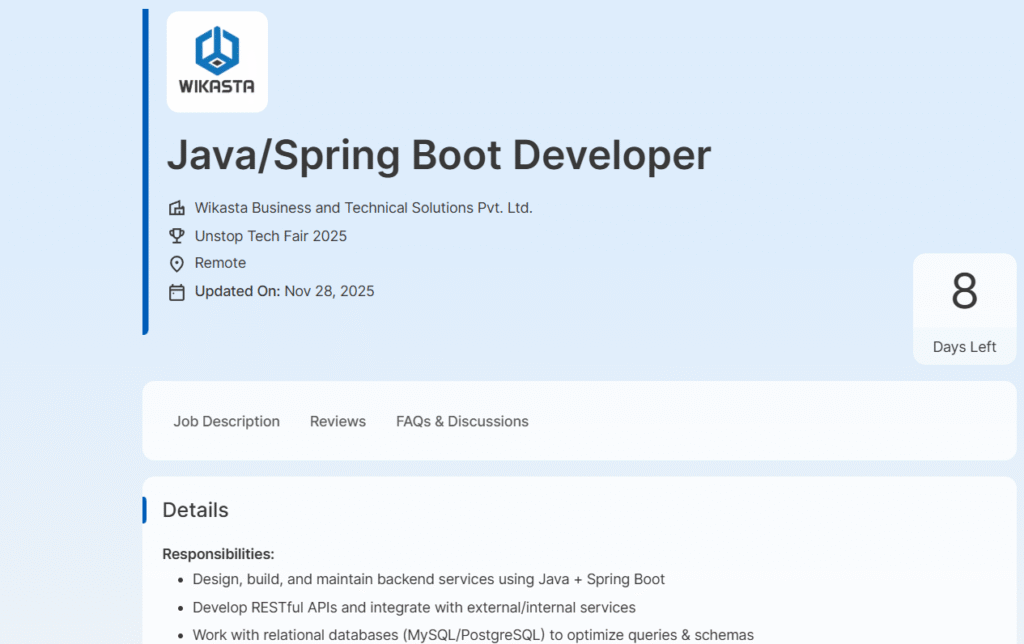
Task: Click the Remote location text
Action: pos(220,263)
